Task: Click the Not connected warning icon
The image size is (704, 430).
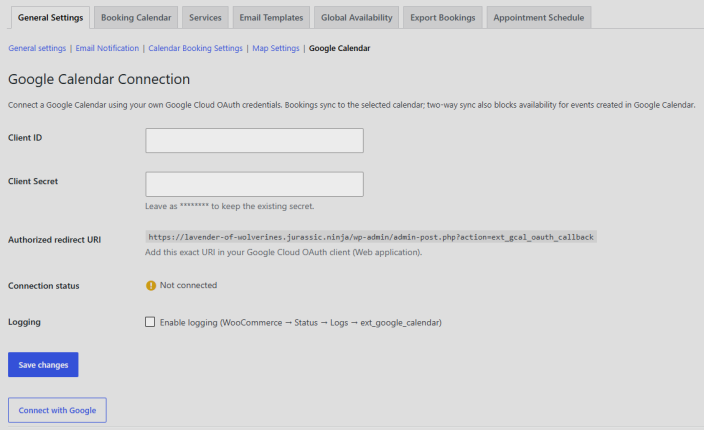Action: tap(151, 285)
